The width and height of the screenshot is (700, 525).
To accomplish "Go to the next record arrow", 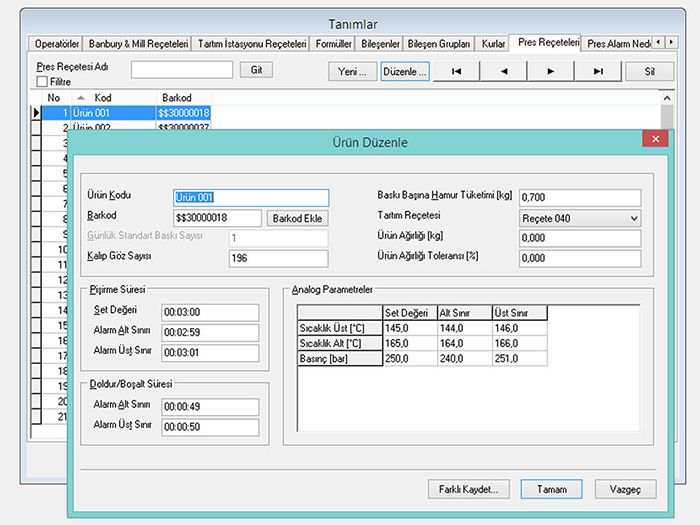I will point(551,71).
